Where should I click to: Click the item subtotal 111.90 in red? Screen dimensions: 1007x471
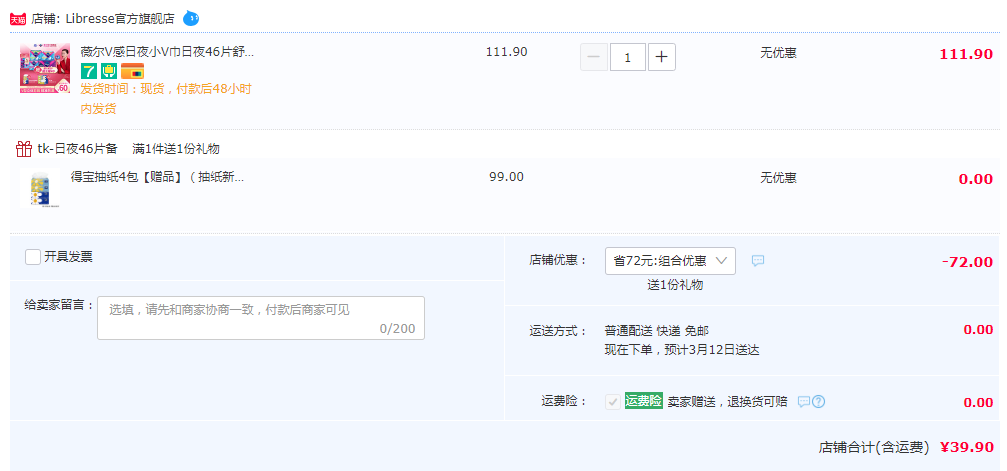(x=967, y=55)
